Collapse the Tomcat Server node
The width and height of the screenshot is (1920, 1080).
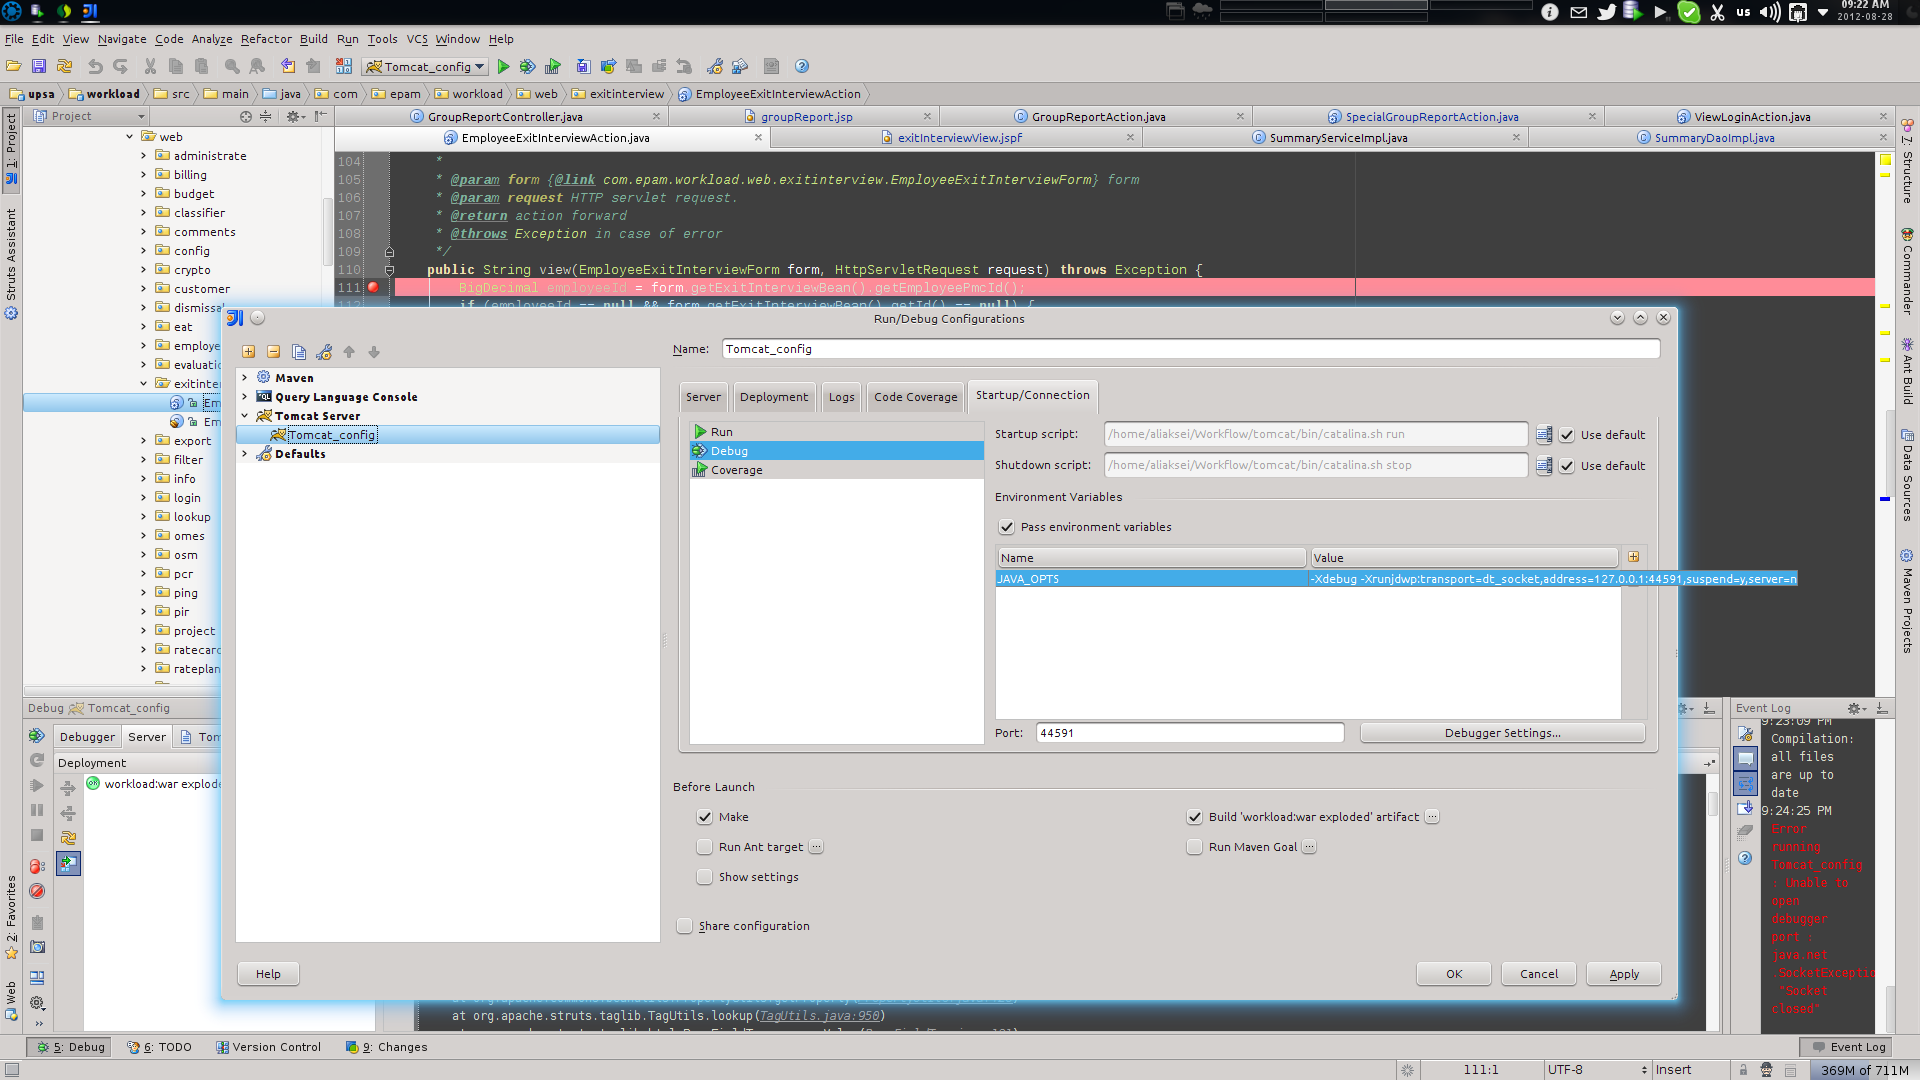click(x=245, y=415)
